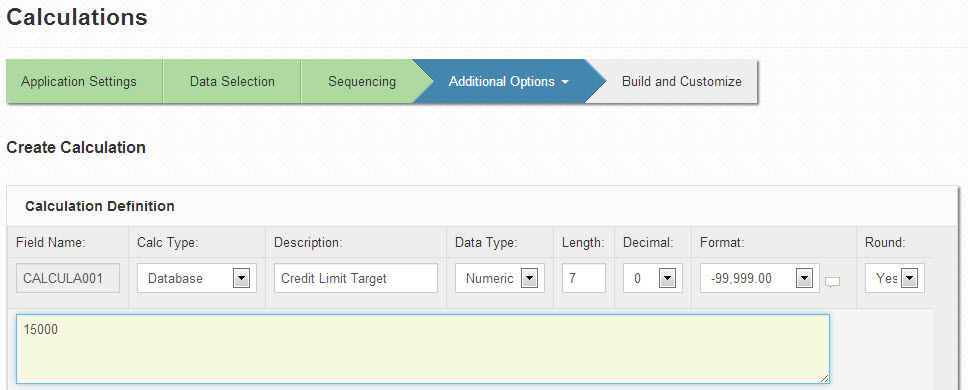Open the Additional Options step menu
The width and height of the screenshot is (968, 390).
509,81
